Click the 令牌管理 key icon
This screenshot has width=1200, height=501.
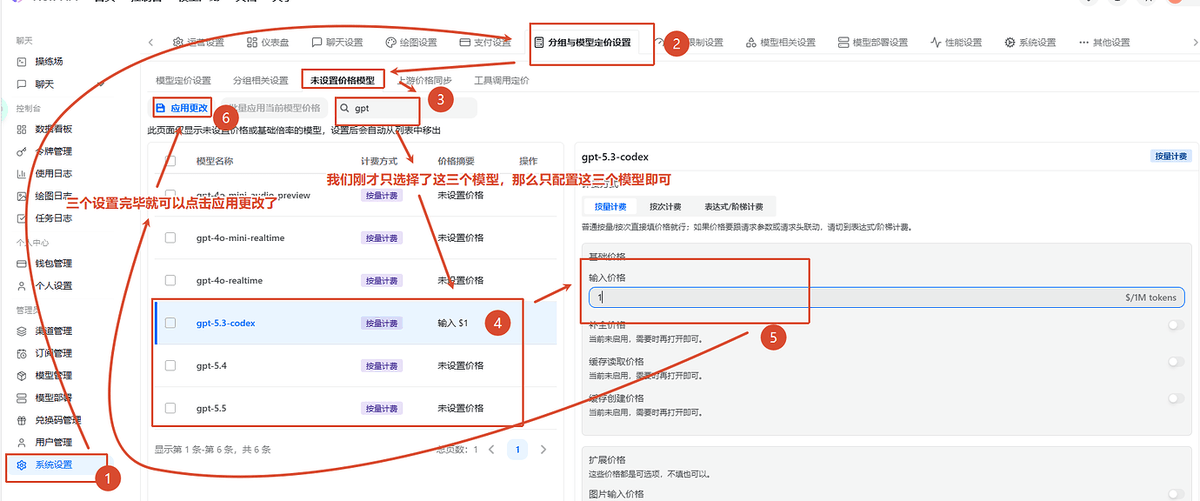coord(23,152)
